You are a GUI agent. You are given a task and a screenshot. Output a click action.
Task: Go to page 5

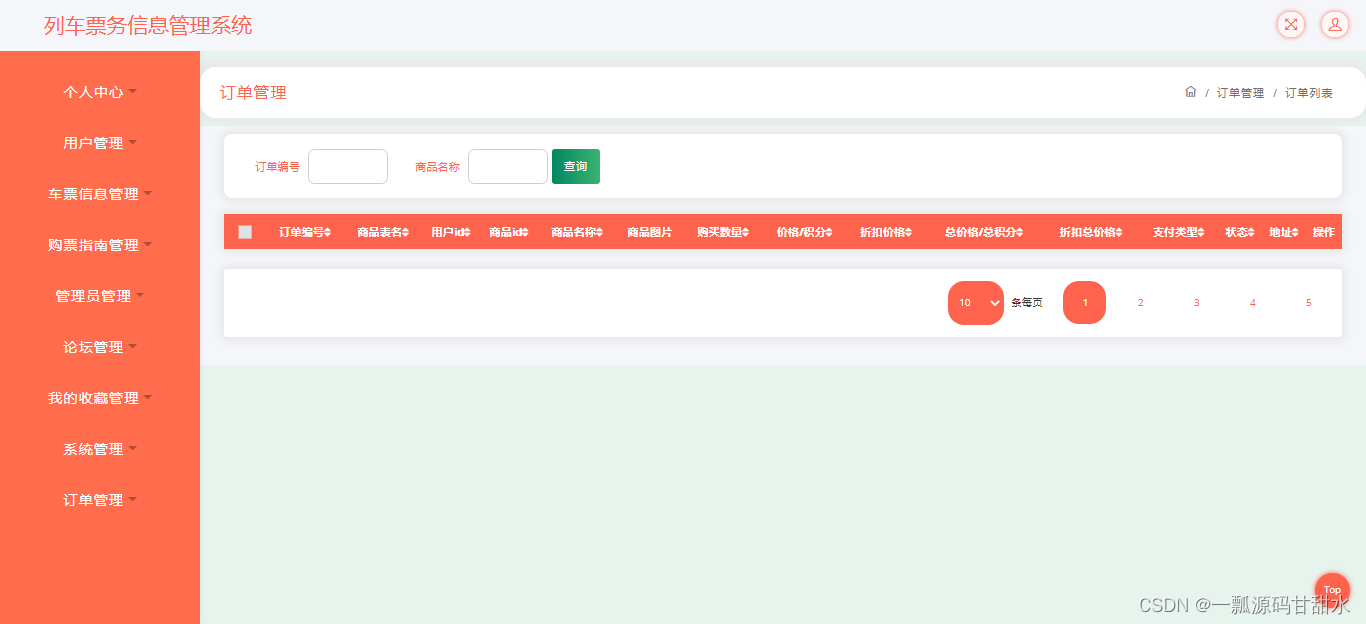(x=1308, y=303)
